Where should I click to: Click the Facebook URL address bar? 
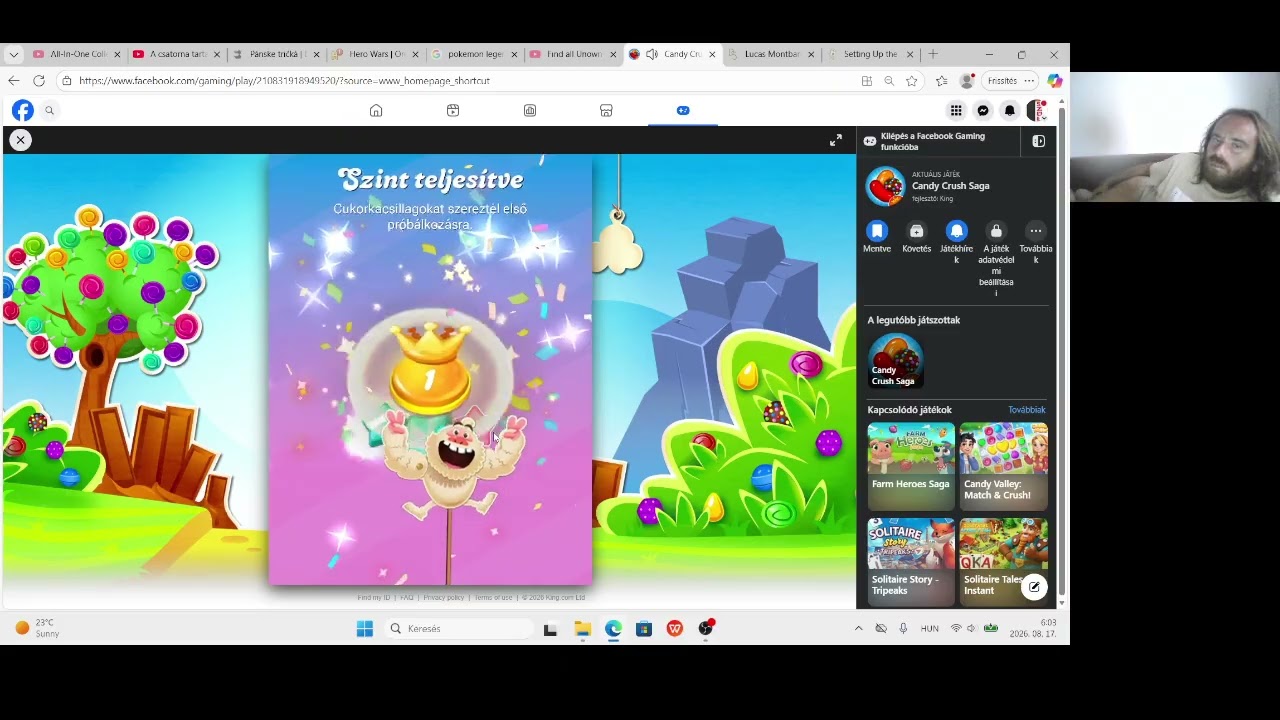coord(460,81)
